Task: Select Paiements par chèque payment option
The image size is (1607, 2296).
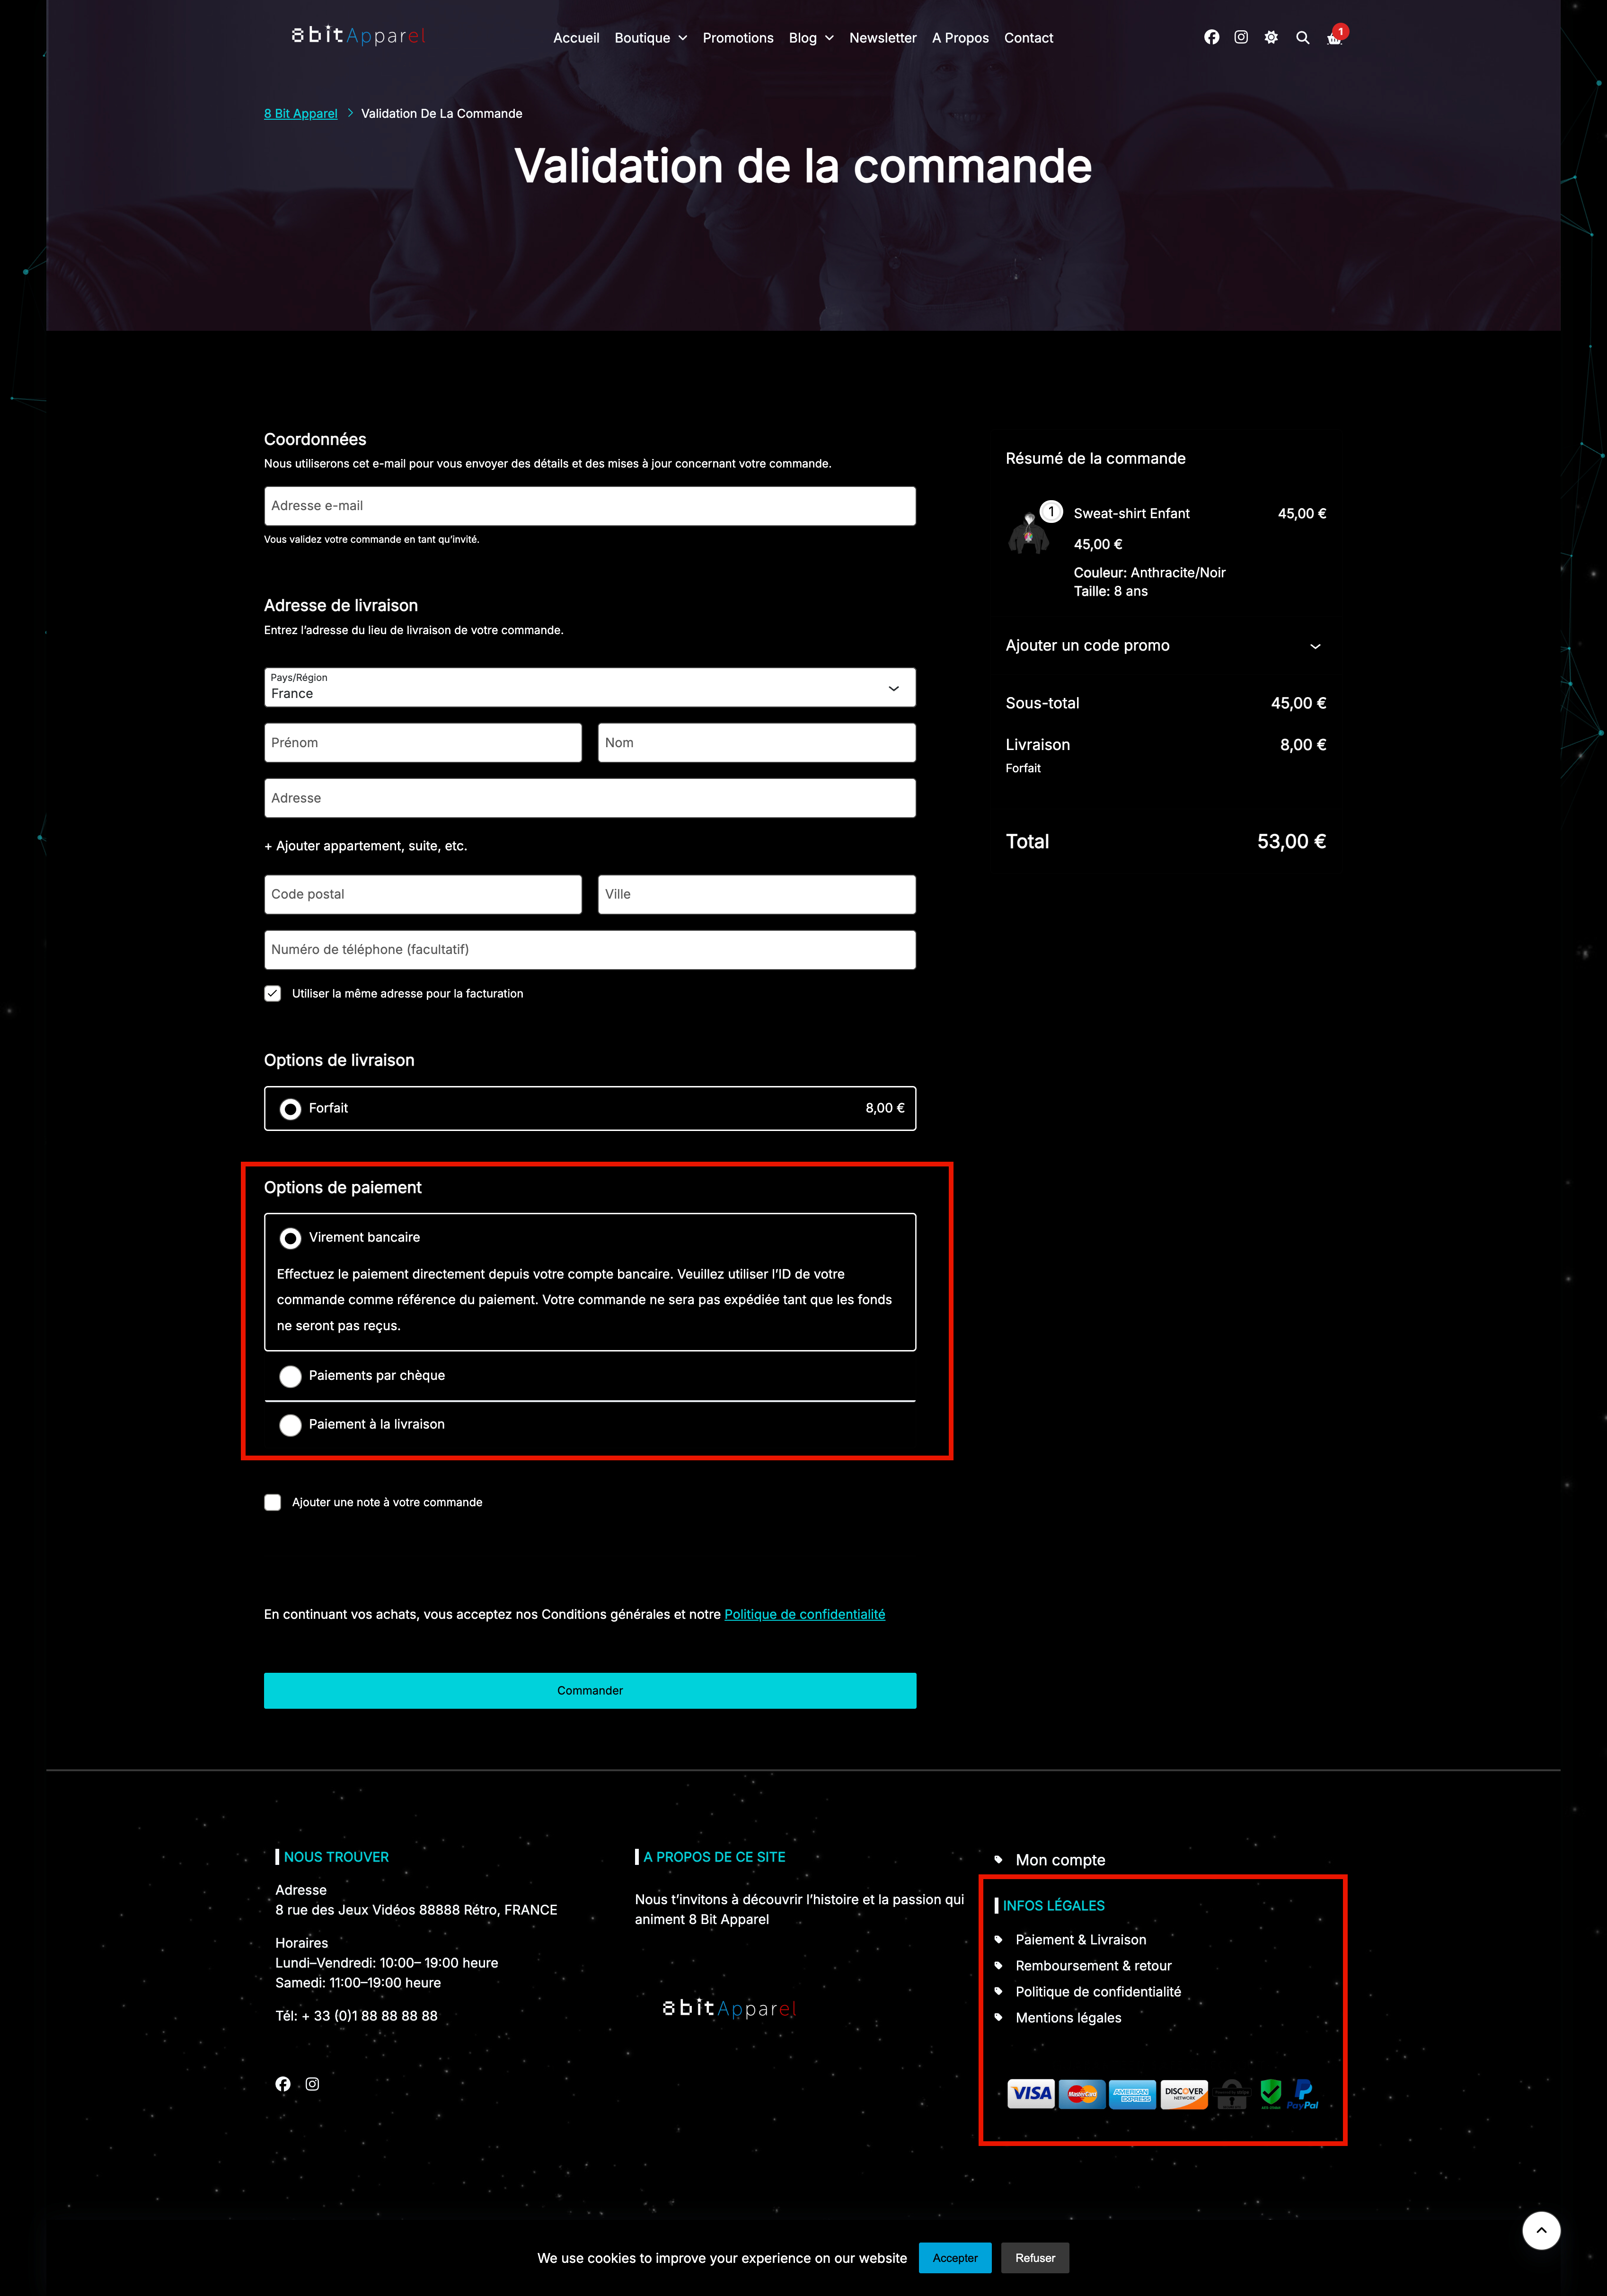Action: (x=290, y=1376)
